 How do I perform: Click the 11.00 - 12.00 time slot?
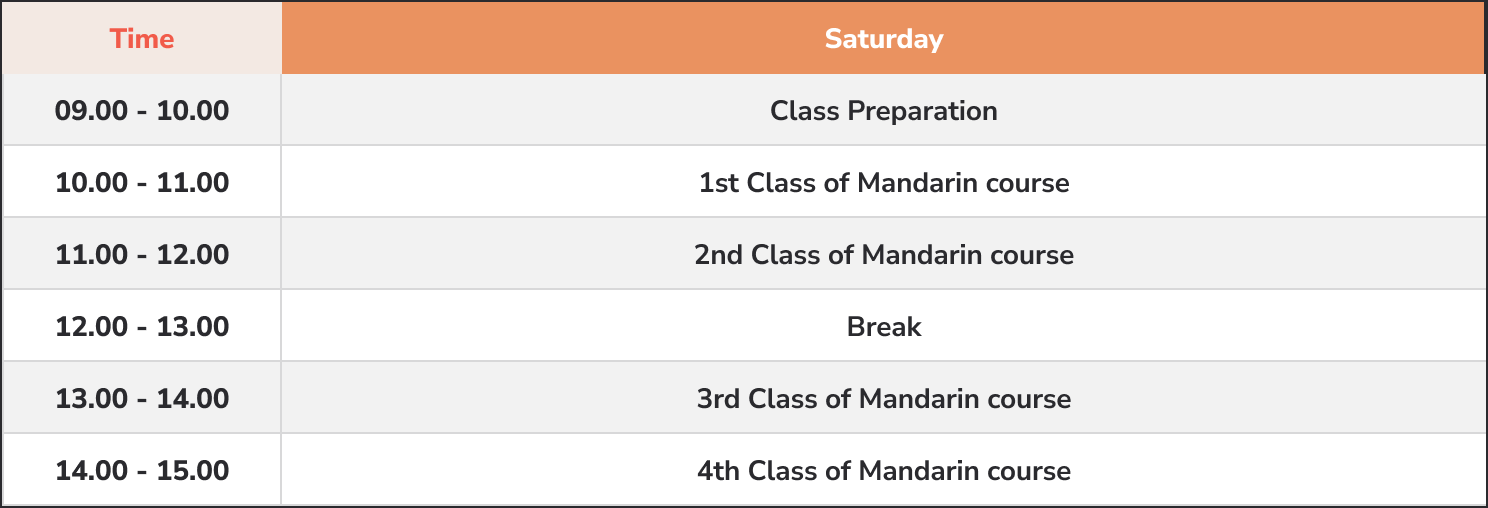142,254
